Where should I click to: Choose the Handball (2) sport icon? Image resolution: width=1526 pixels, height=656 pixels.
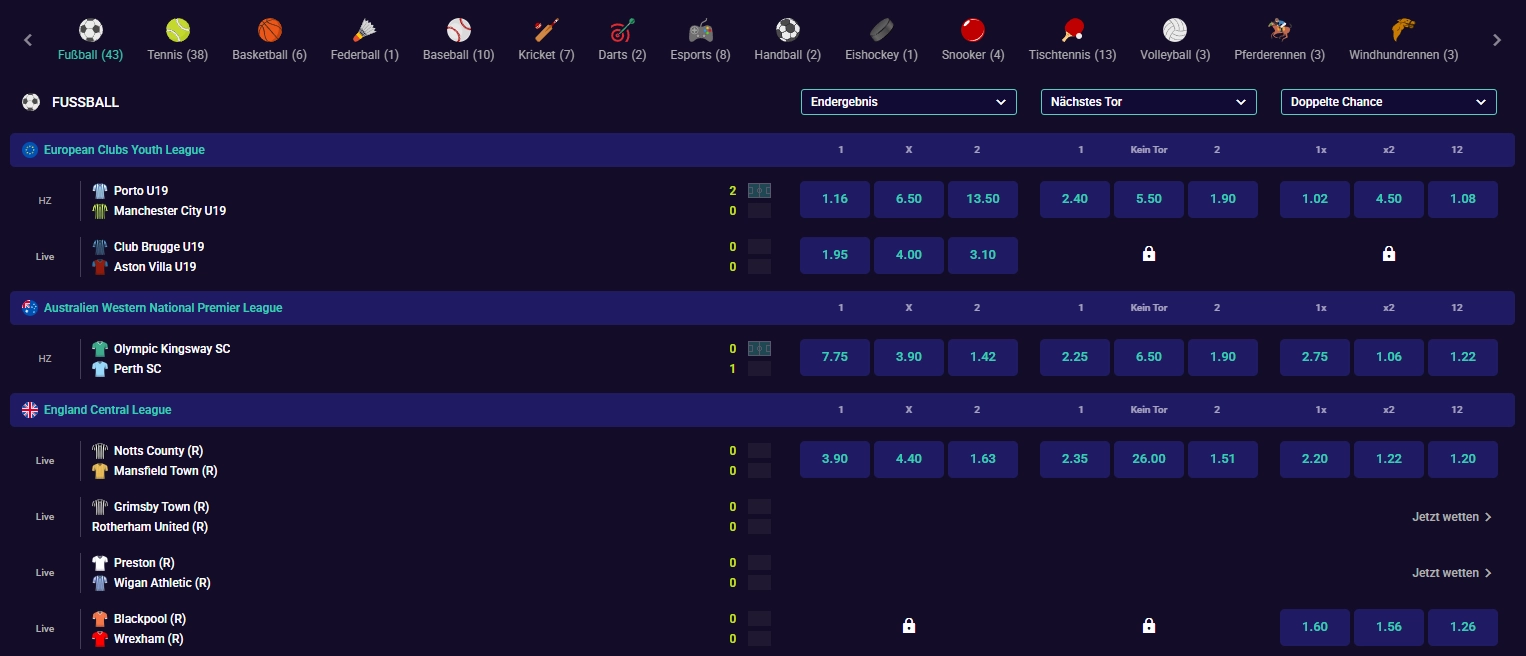(787, 29)
